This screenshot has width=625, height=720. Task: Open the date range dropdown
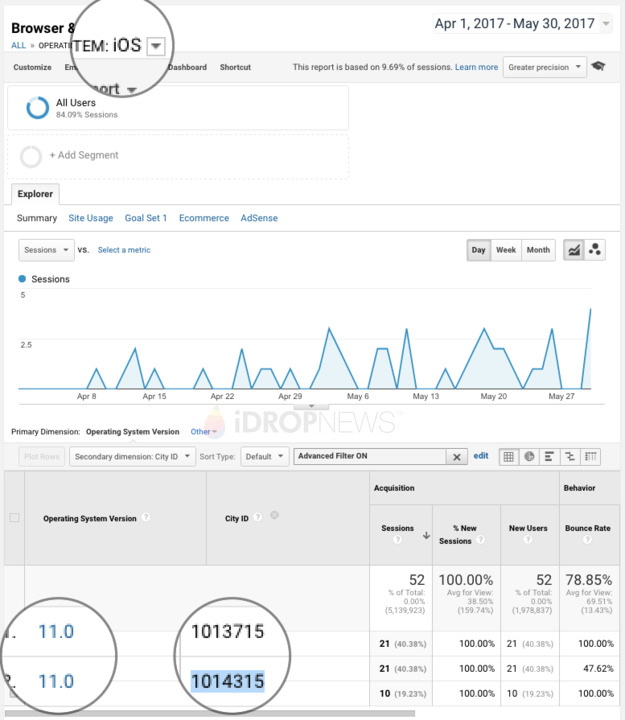coord(606,23)
